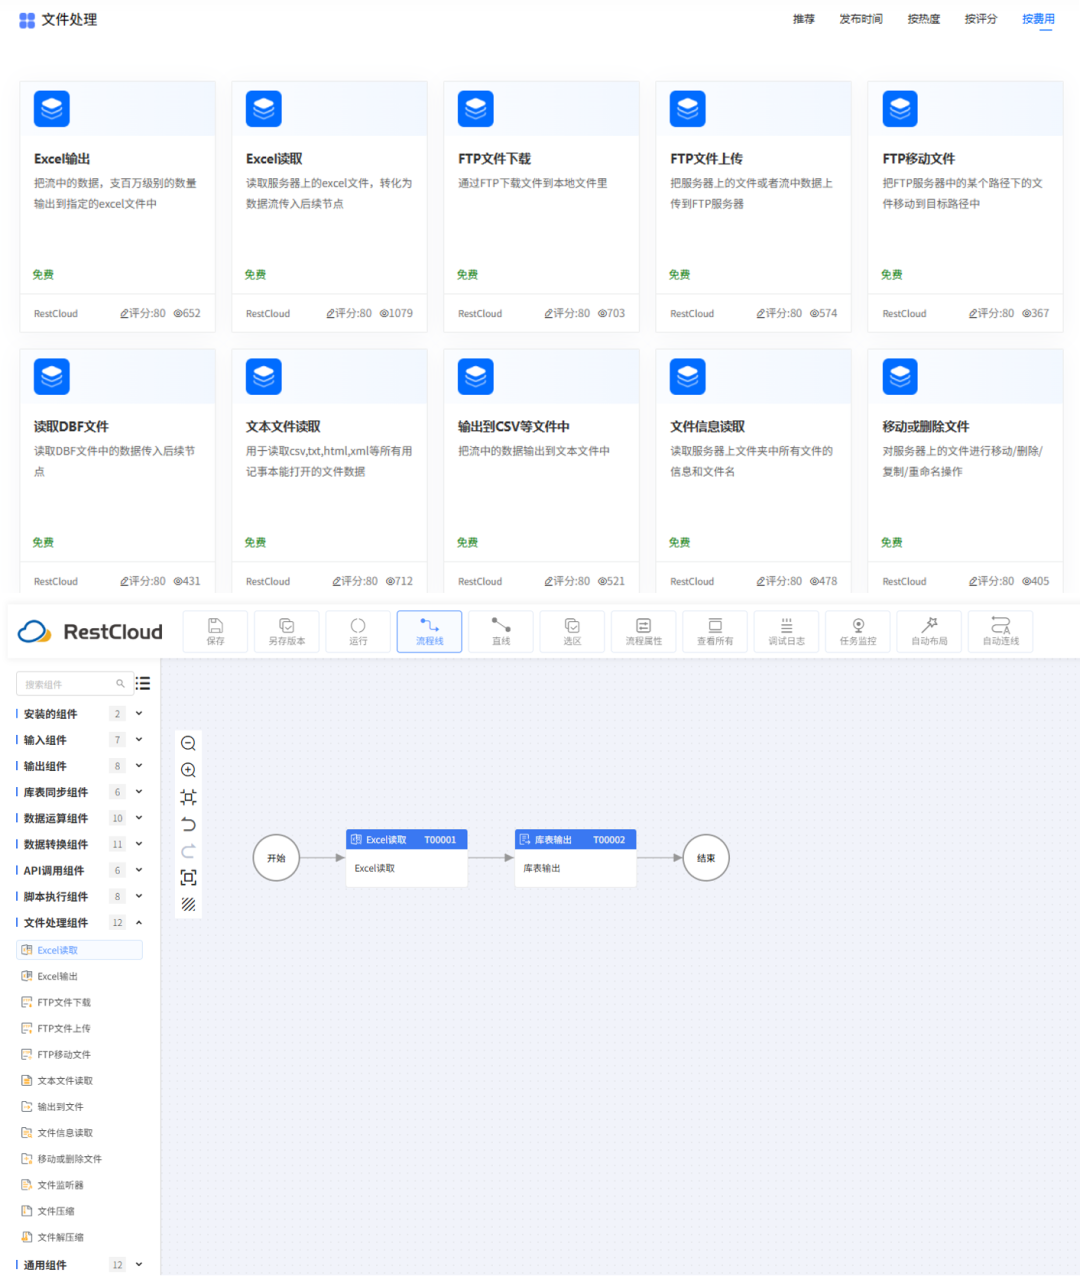Screen dimensions: 1080x1276
Task: Open the 文本文件读取 card title
Action: pos(283,427)
